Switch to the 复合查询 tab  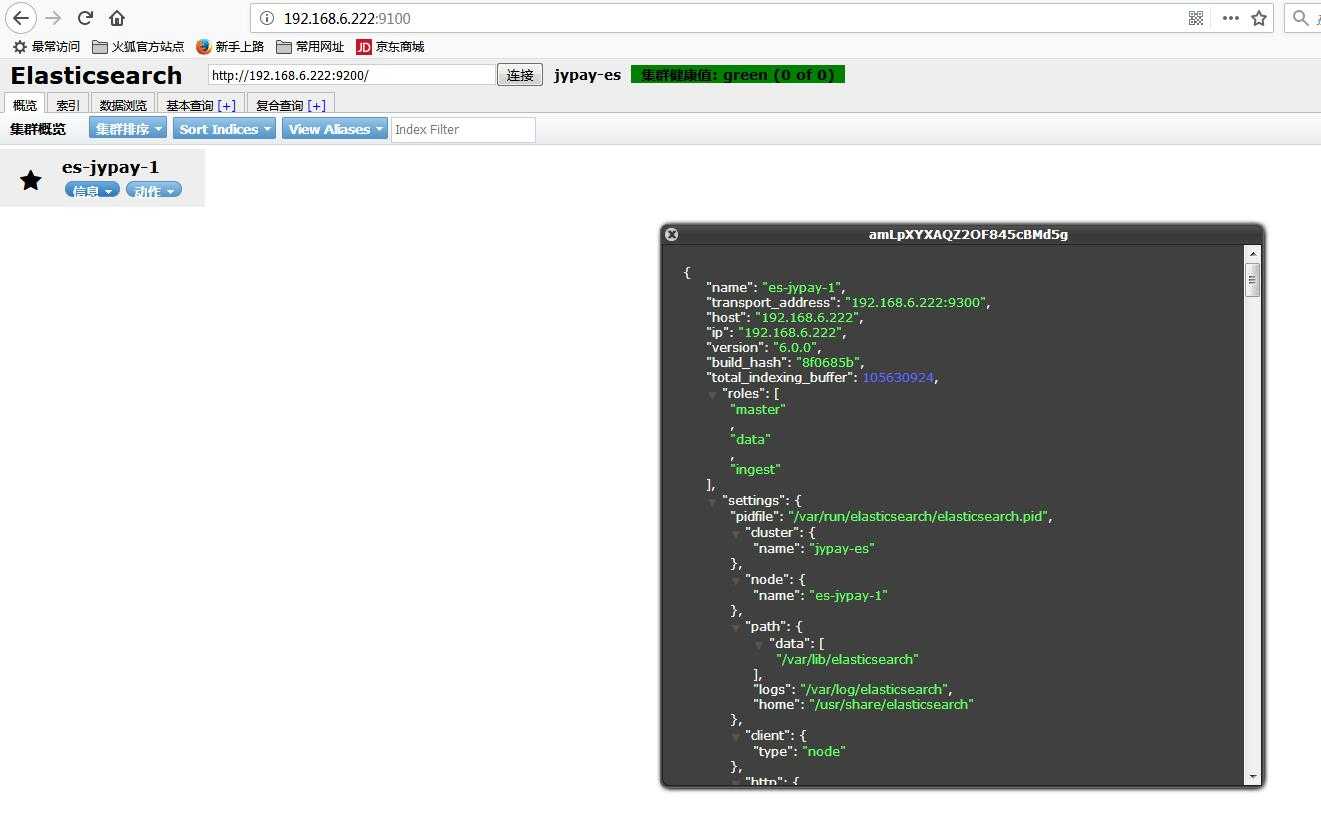pos(280,105)
